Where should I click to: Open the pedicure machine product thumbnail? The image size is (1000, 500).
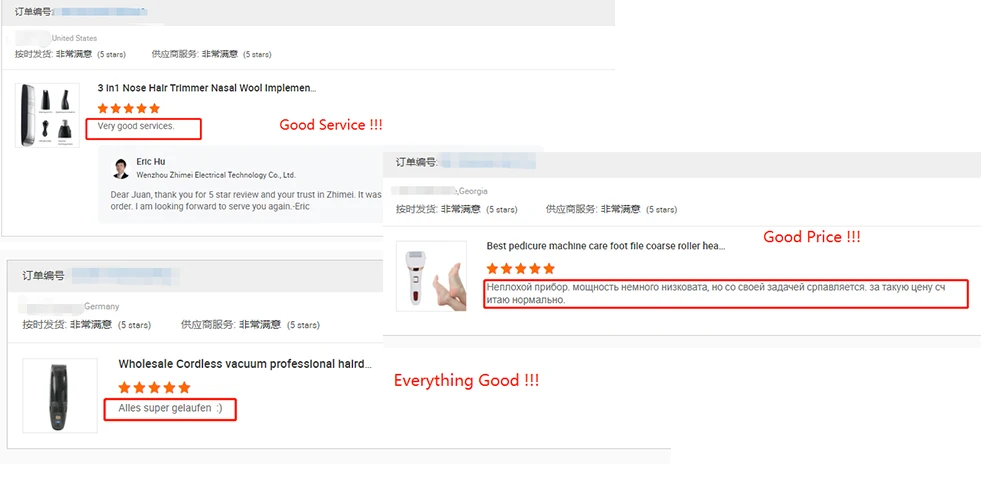tap(431, 276)
